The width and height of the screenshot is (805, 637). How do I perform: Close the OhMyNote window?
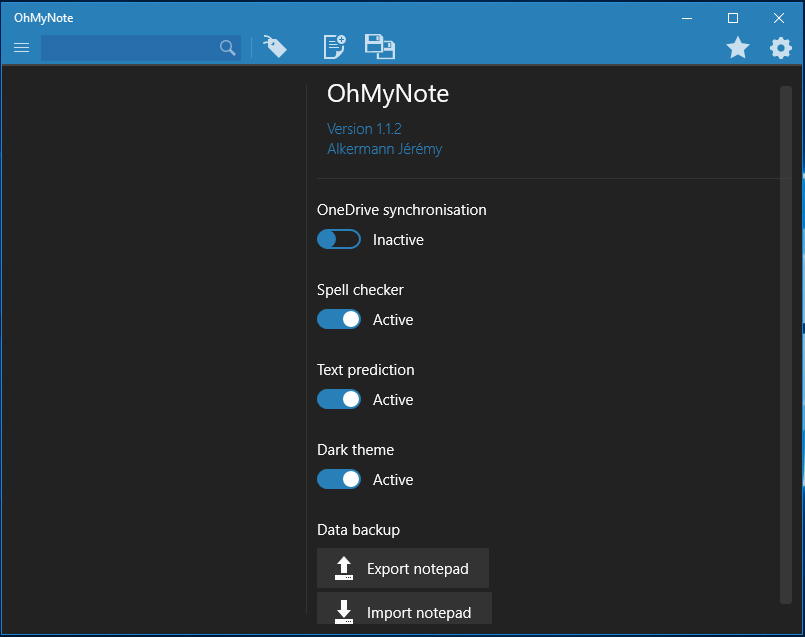pos(779,18)
